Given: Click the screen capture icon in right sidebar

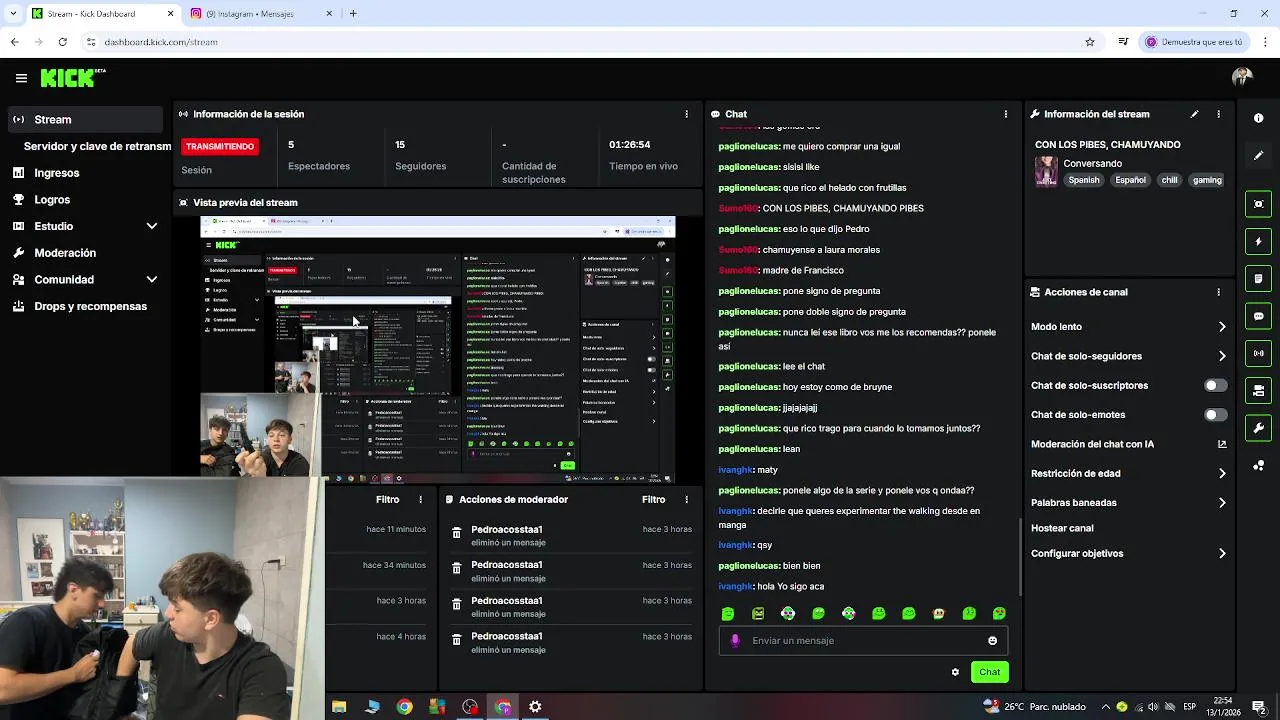Looking at the screenshot, I should click(1258, 204).
